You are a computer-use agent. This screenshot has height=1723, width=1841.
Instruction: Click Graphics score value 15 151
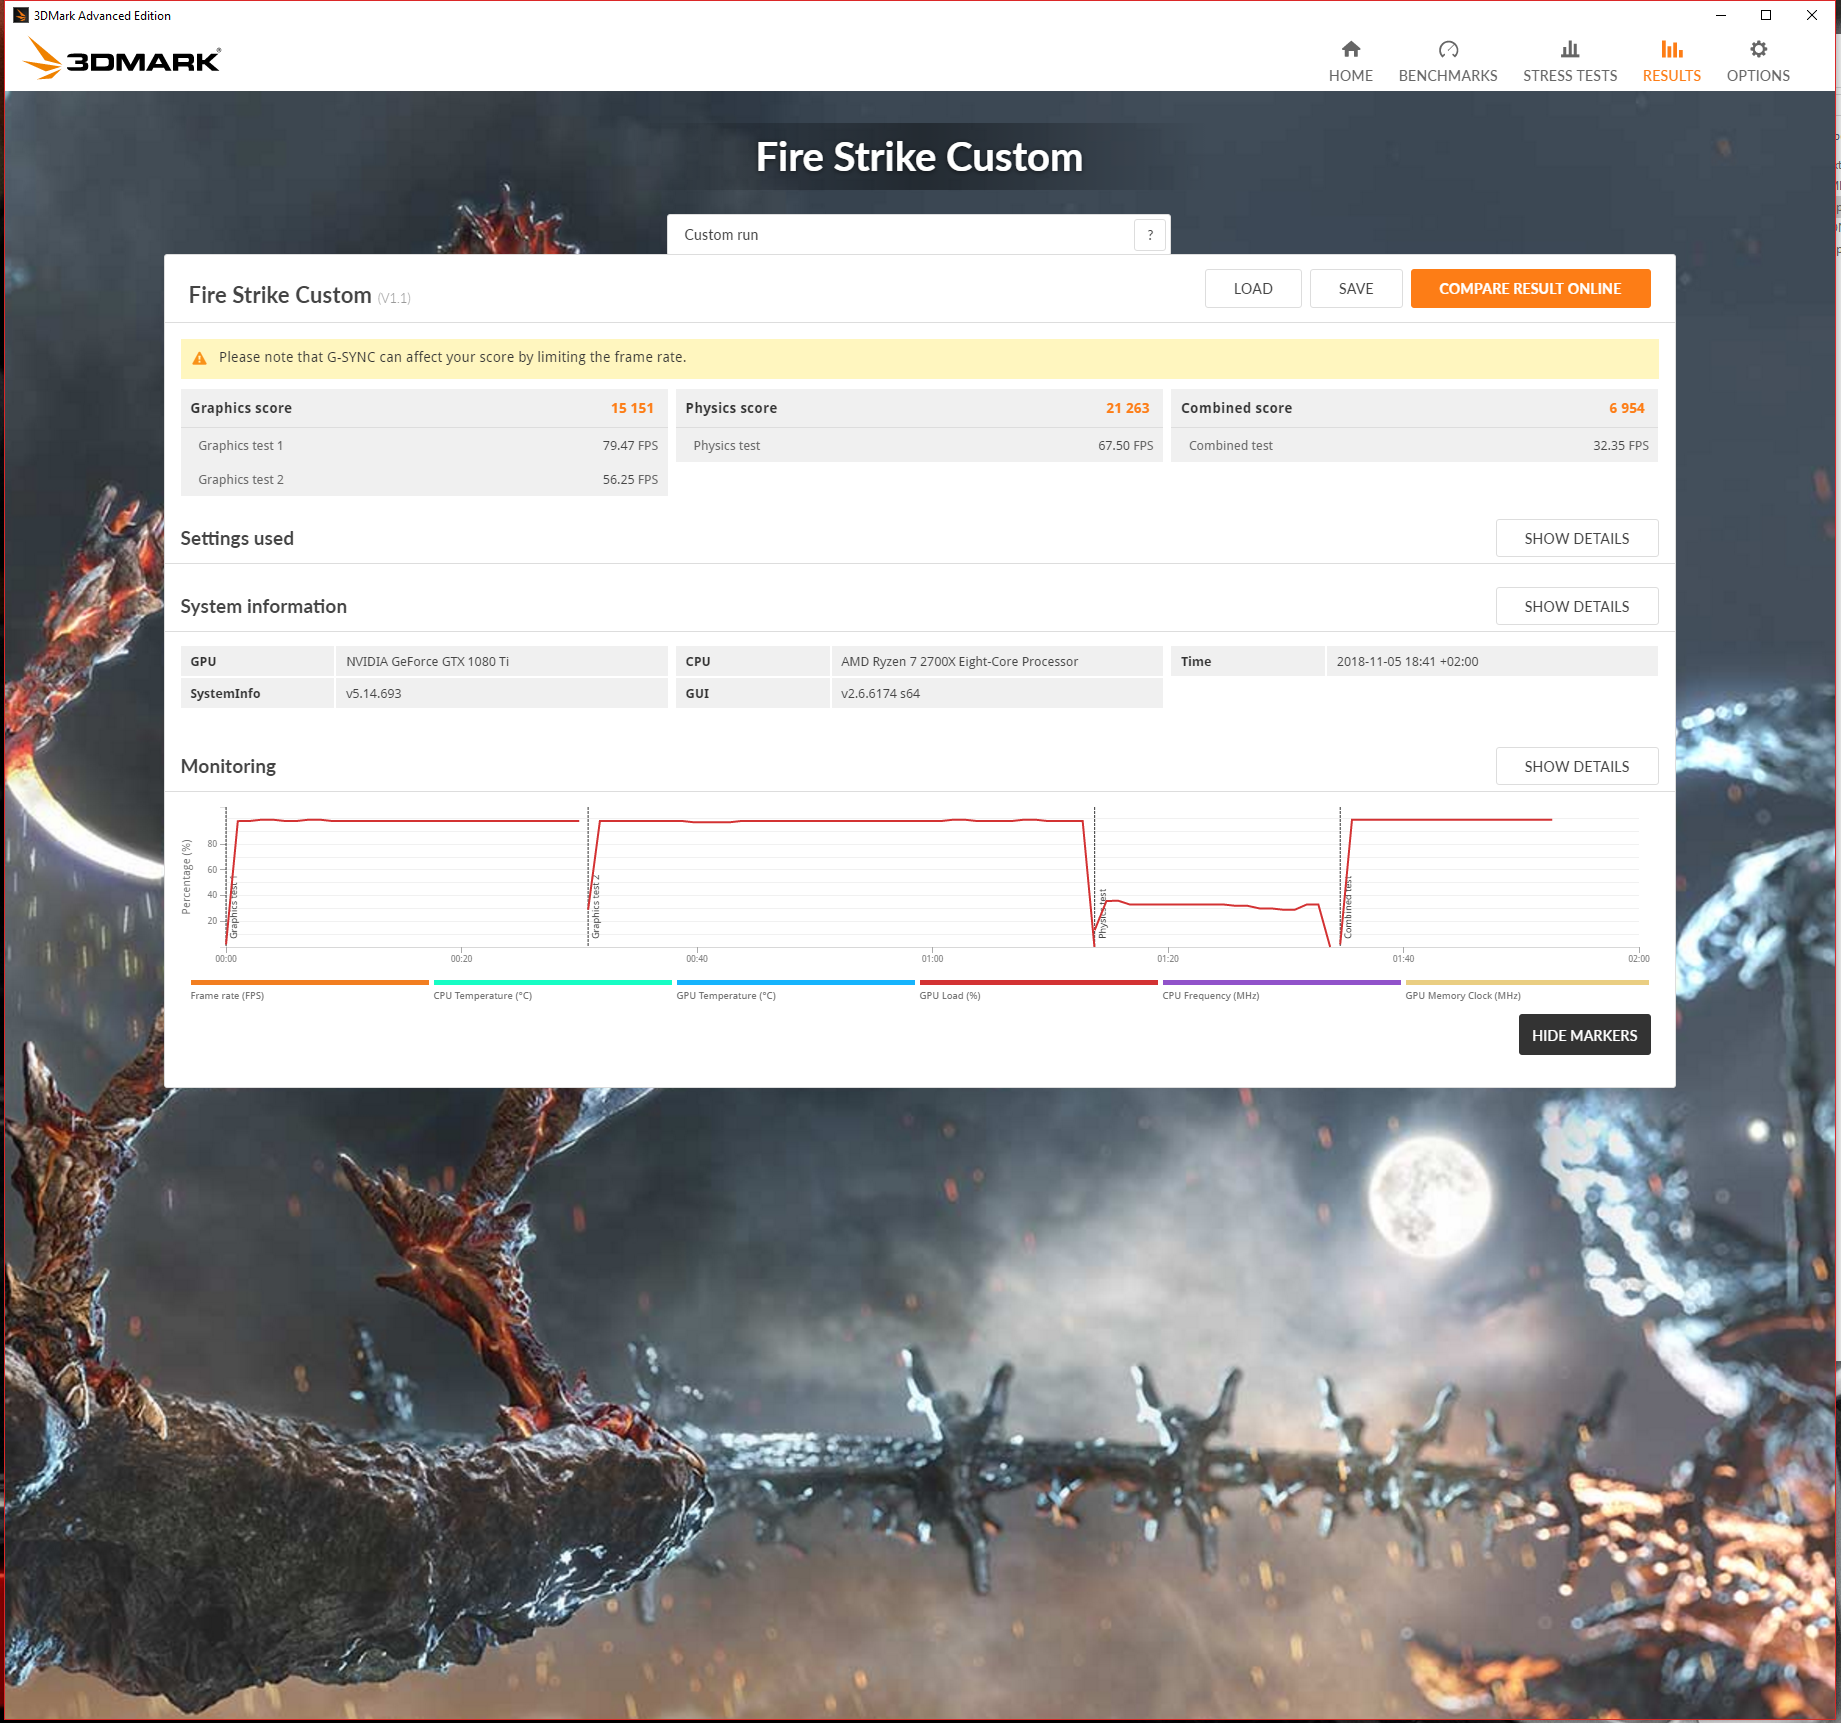[x=632, y=408]
